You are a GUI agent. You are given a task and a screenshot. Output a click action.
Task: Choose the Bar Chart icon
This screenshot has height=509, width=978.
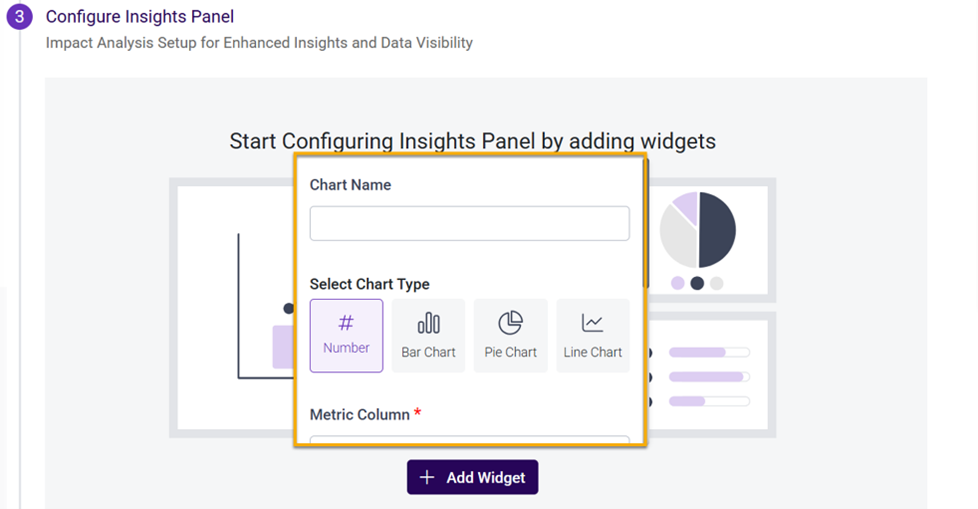pyautogui.click(x=428, y=322)
